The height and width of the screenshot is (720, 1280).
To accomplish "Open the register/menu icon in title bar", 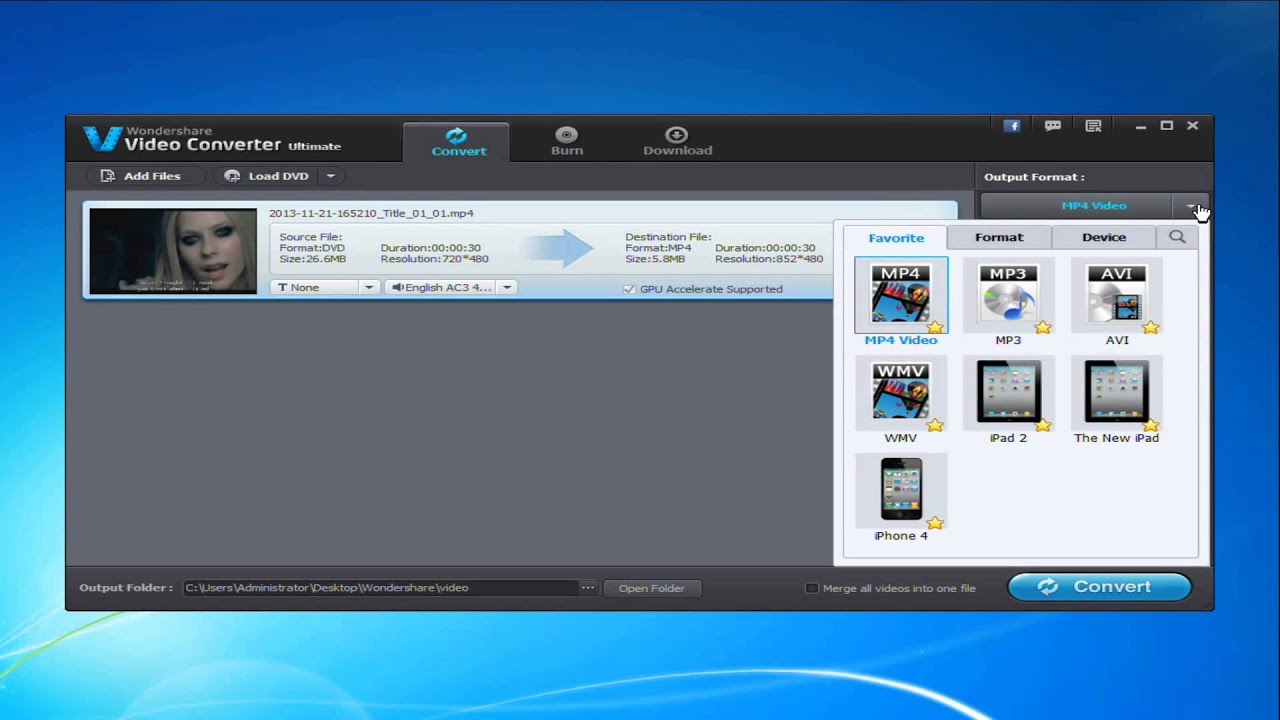I will 1093,126.
